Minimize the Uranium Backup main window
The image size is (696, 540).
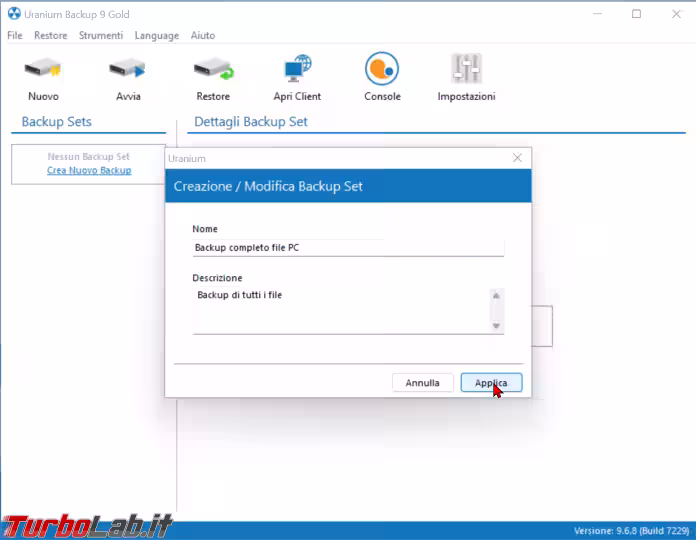point(597,14)
